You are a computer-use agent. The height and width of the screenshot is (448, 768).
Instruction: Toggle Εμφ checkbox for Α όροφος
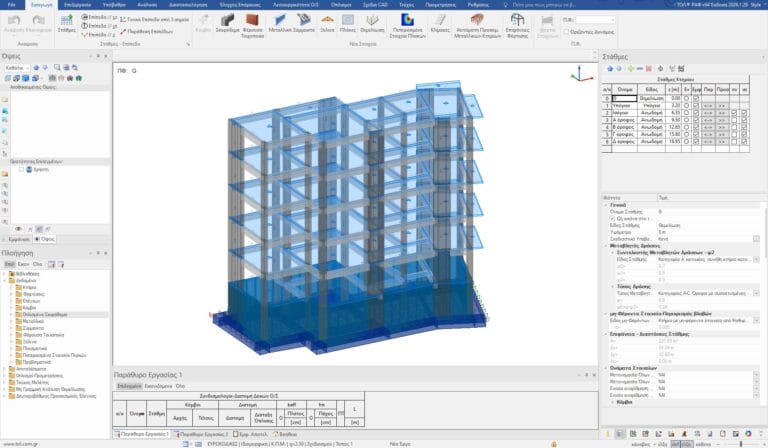(x=696, y=120)
